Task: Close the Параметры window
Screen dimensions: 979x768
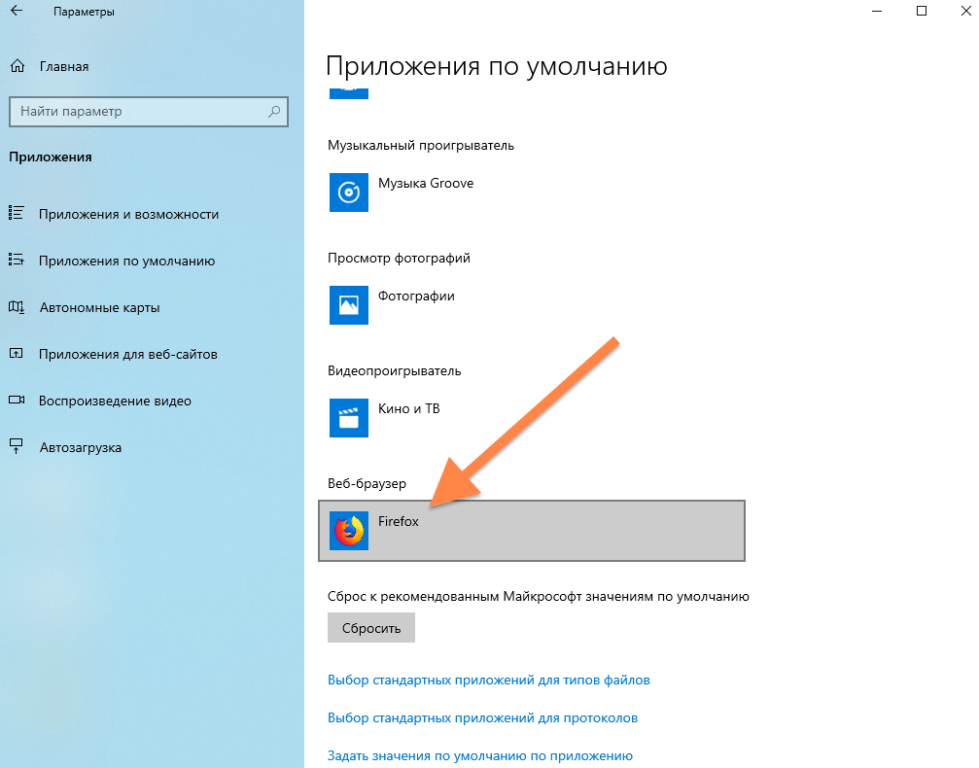Action: pyautogui.click(x=965, y=11)
